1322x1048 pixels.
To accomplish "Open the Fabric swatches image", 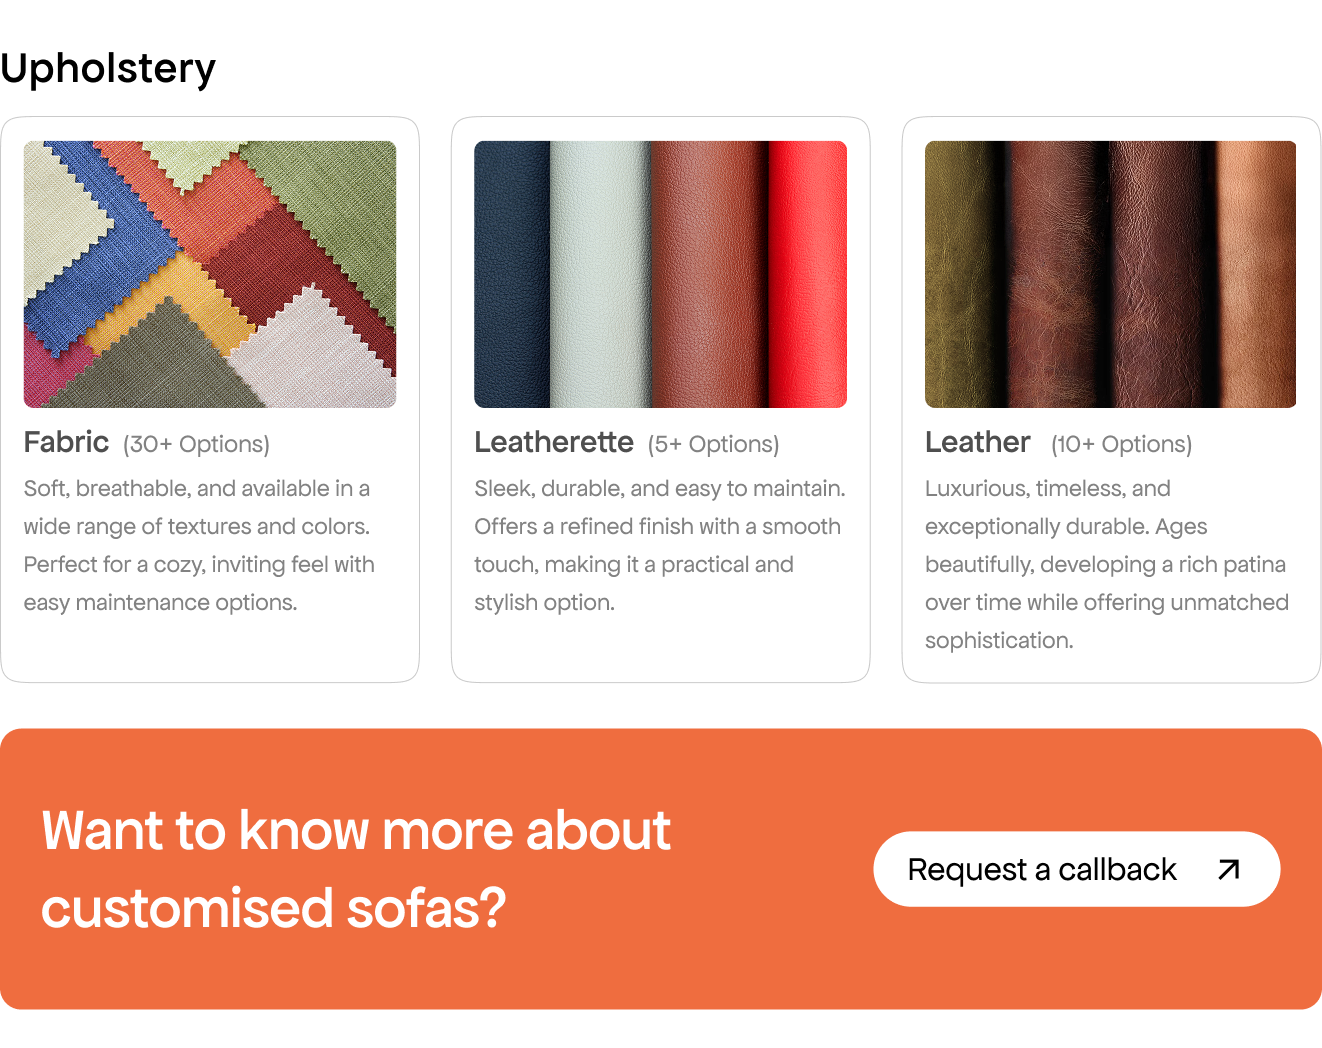I will (210, 274).
